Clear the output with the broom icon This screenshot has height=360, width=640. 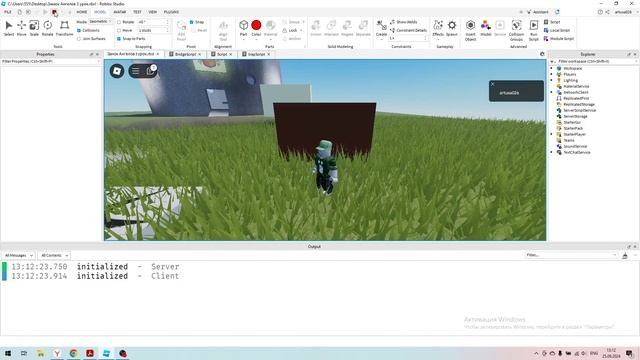[624, 256]
